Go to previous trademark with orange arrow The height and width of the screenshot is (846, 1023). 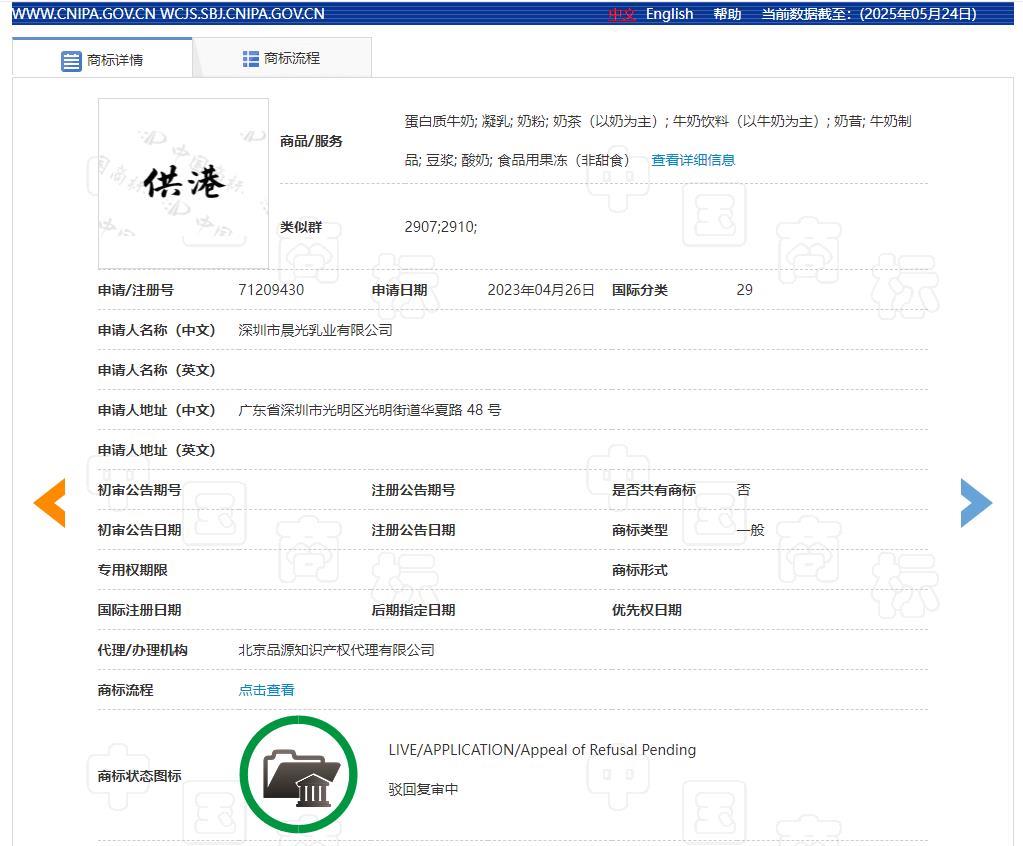coord(50,502)
